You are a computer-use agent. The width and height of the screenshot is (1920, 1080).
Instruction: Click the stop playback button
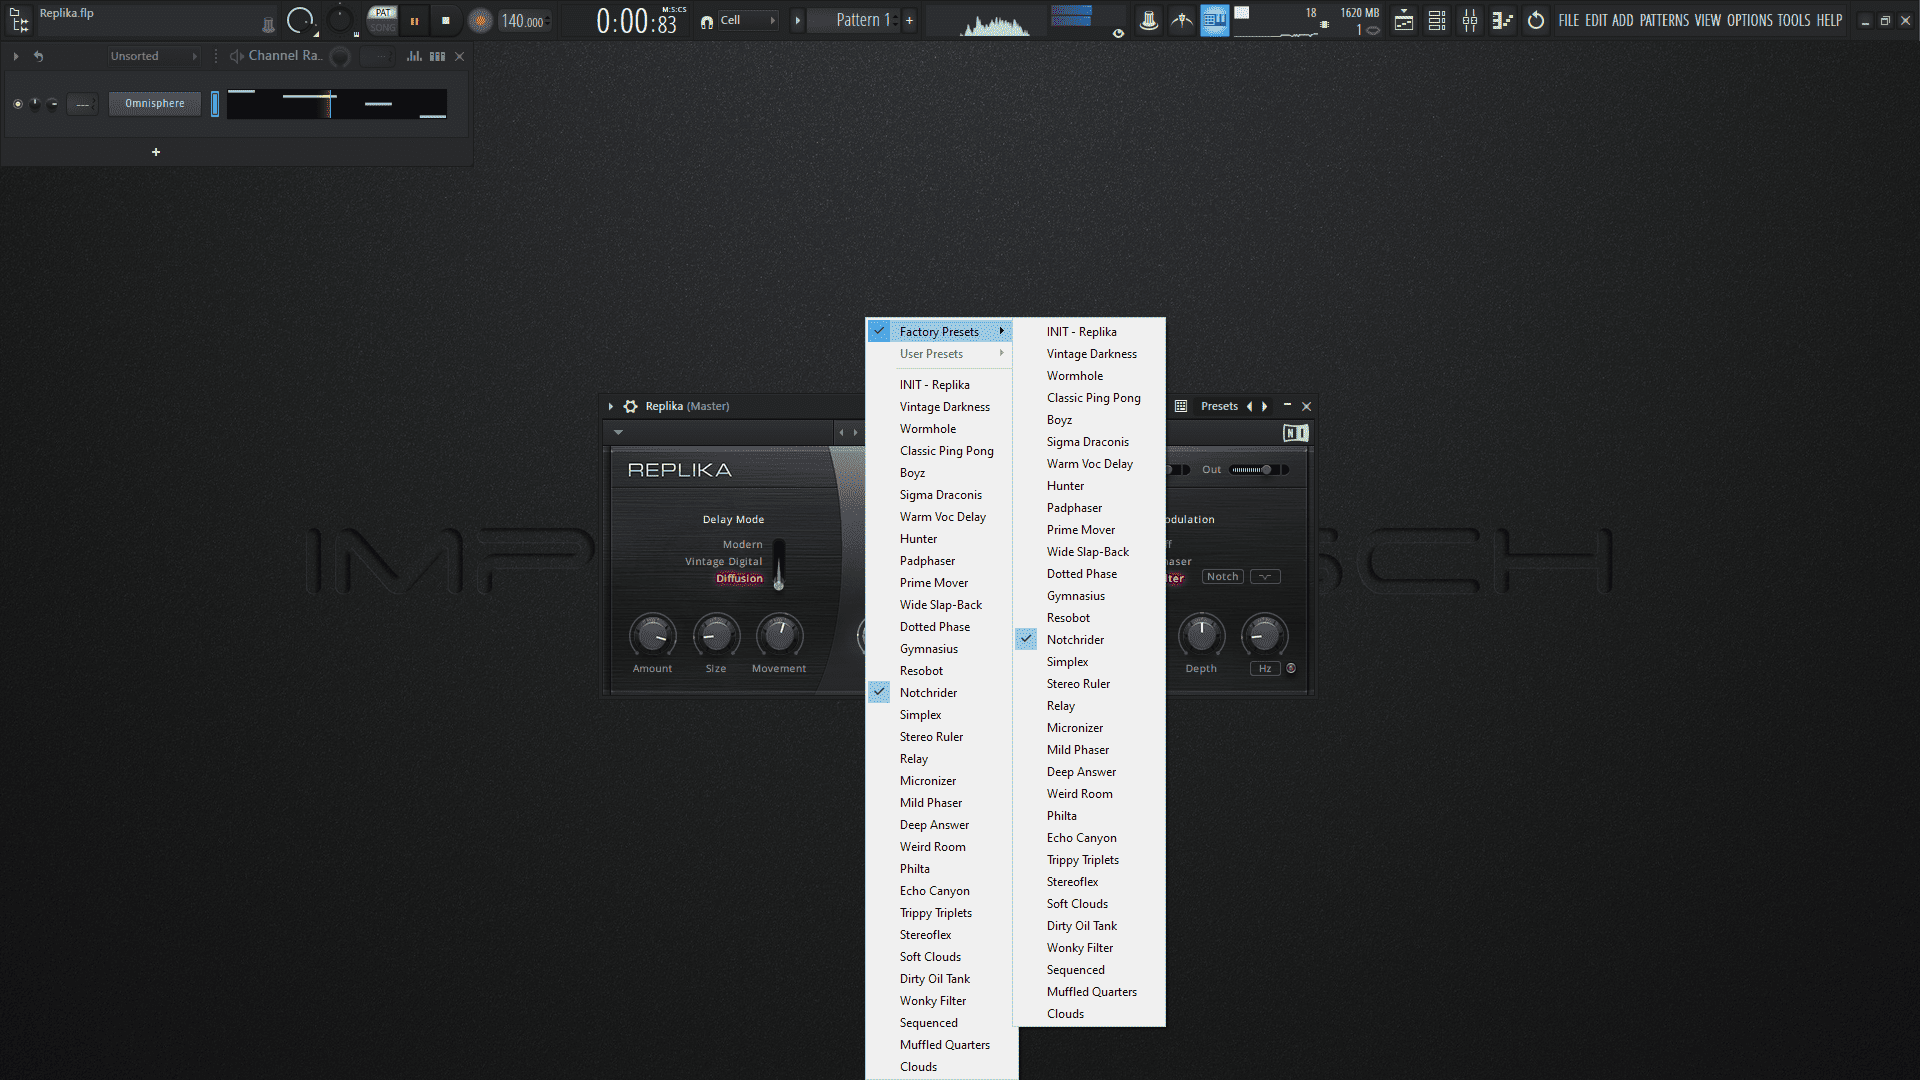[446, 21]
